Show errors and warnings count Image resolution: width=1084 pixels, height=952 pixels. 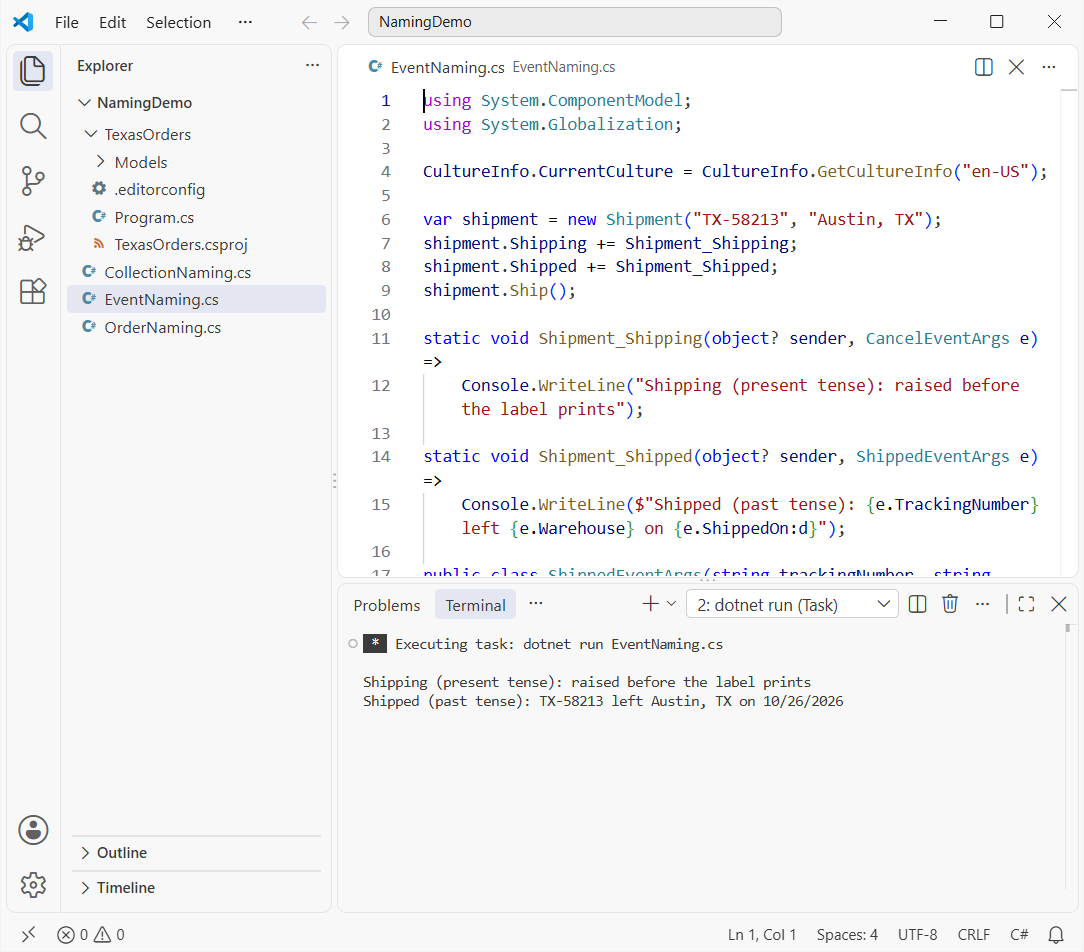coord(91,935)
